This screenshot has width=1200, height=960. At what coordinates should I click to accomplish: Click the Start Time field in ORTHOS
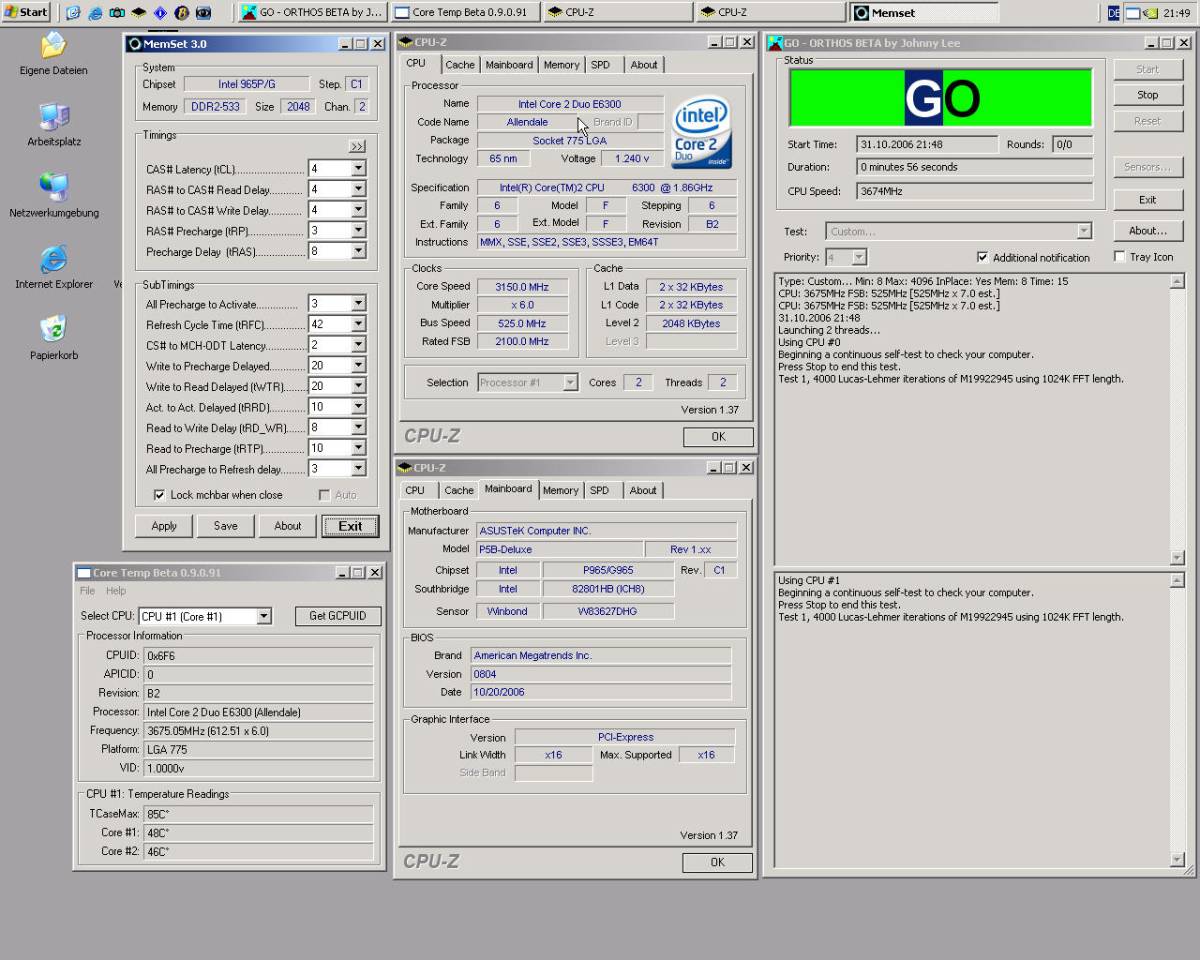[x=927, y=145]
